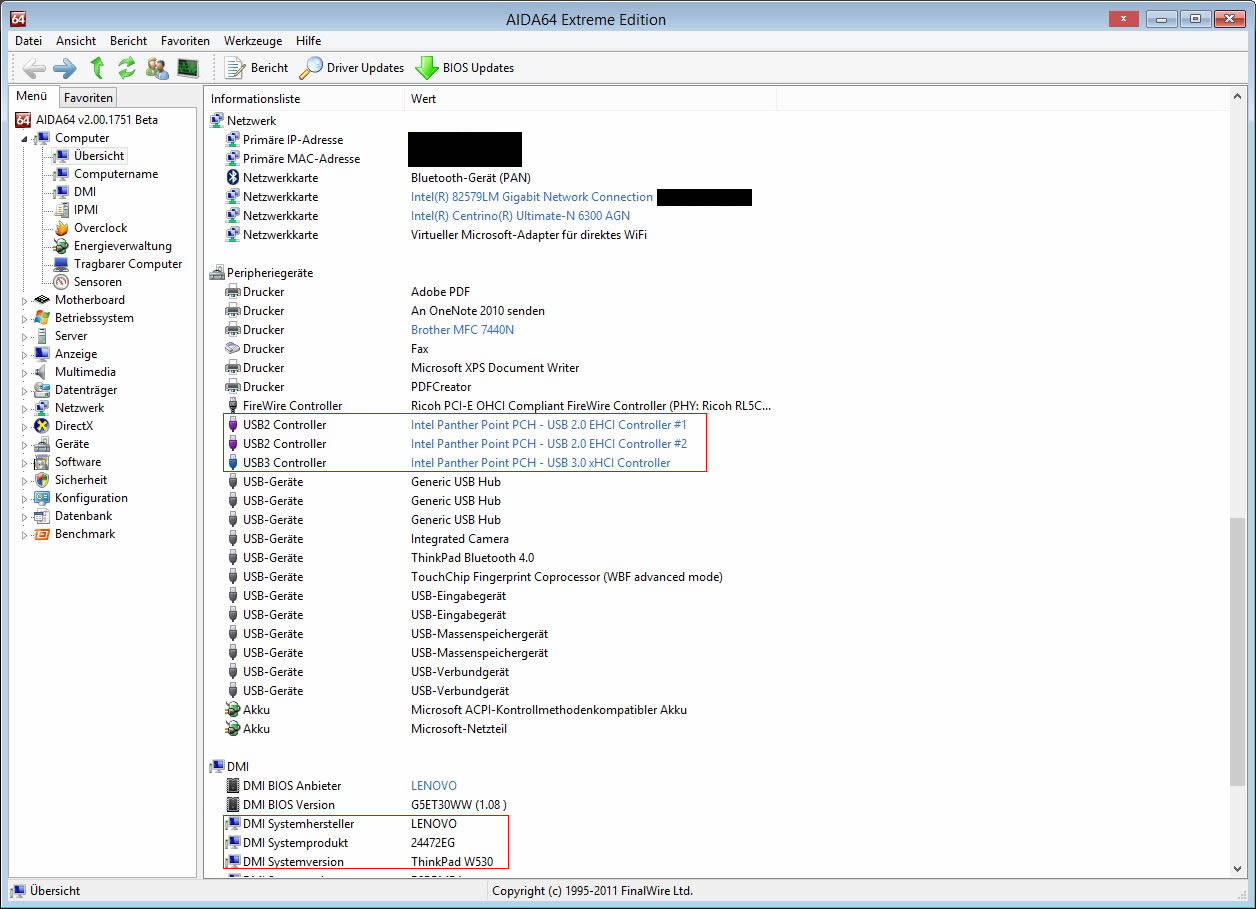Image resolution: width=1256 pixels, height=909 pixels.
Task: Select AIDA64 v2.00.1751 Beta root node
Action: click(97, 120)
